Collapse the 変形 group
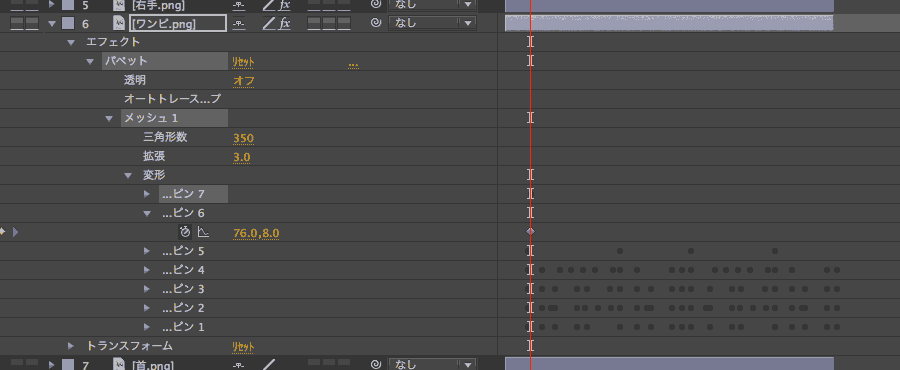The width and height of the screenshot is (900, 370). click(128, 176)
